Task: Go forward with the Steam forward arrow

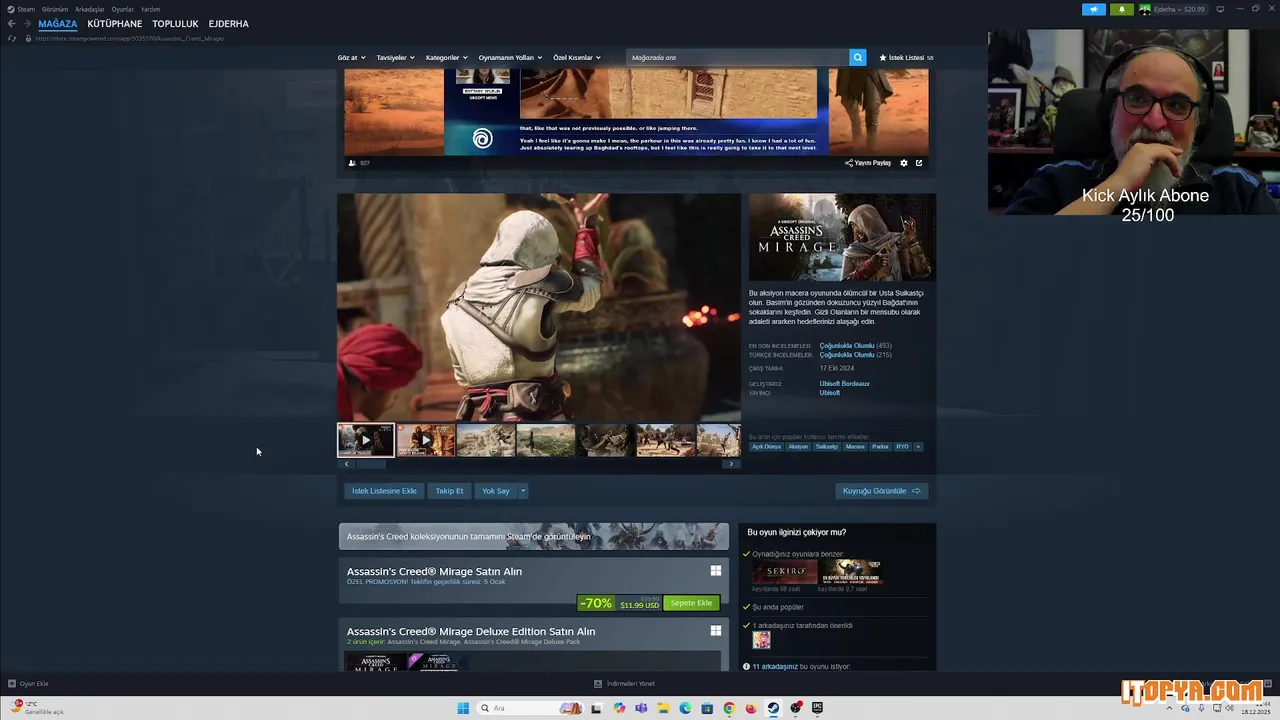Action: (x=27, y=24)
